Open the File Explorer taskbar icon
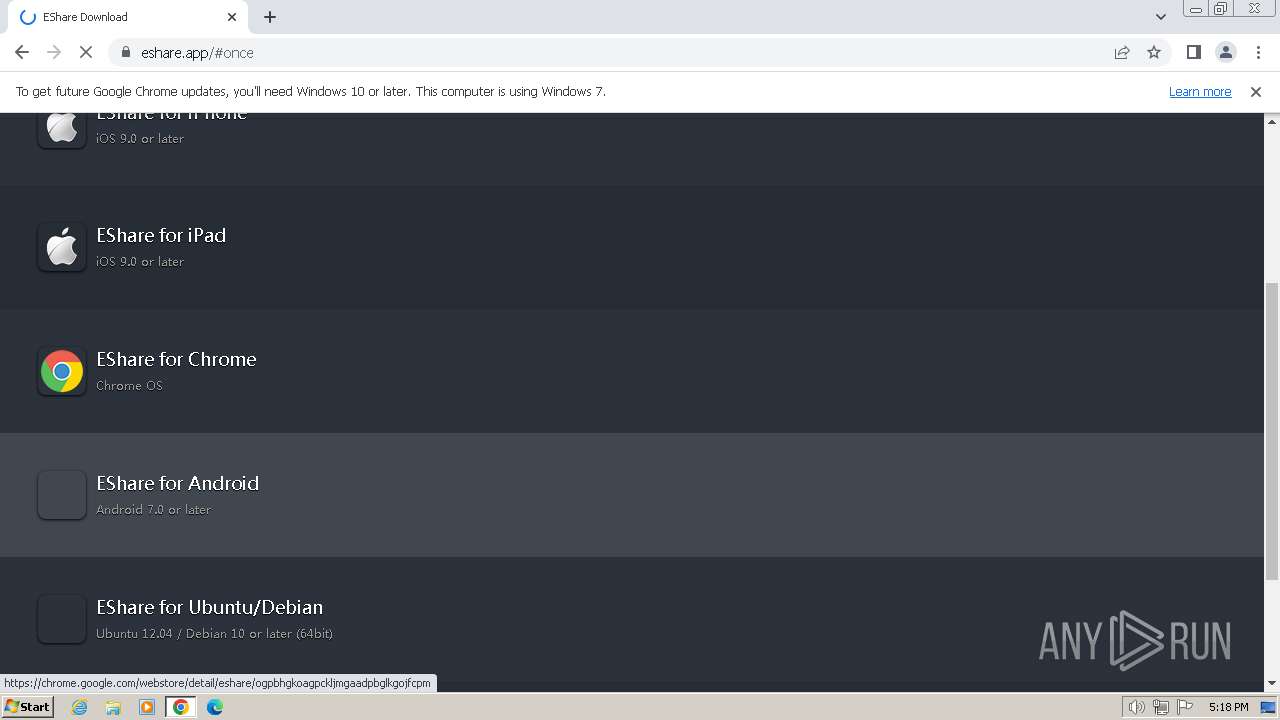The image size is (1280, 720). [113, 707]
